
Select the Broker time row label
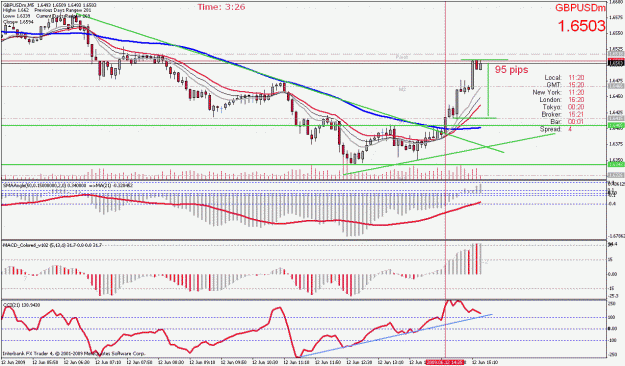[x=551, y=114]
